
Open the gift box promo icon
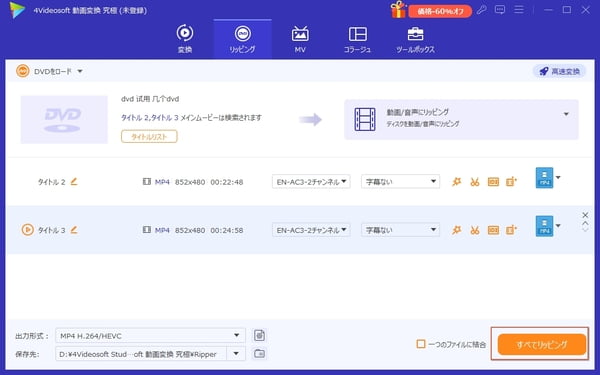click(398, 10)
